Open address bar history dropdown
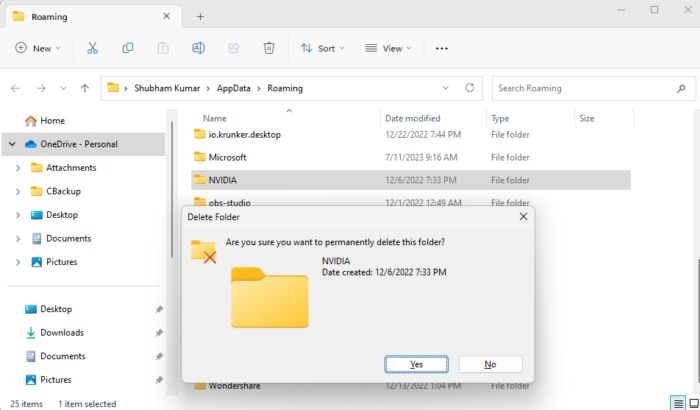The height and width of the screenshot is (410, 700). click(445, 88)
